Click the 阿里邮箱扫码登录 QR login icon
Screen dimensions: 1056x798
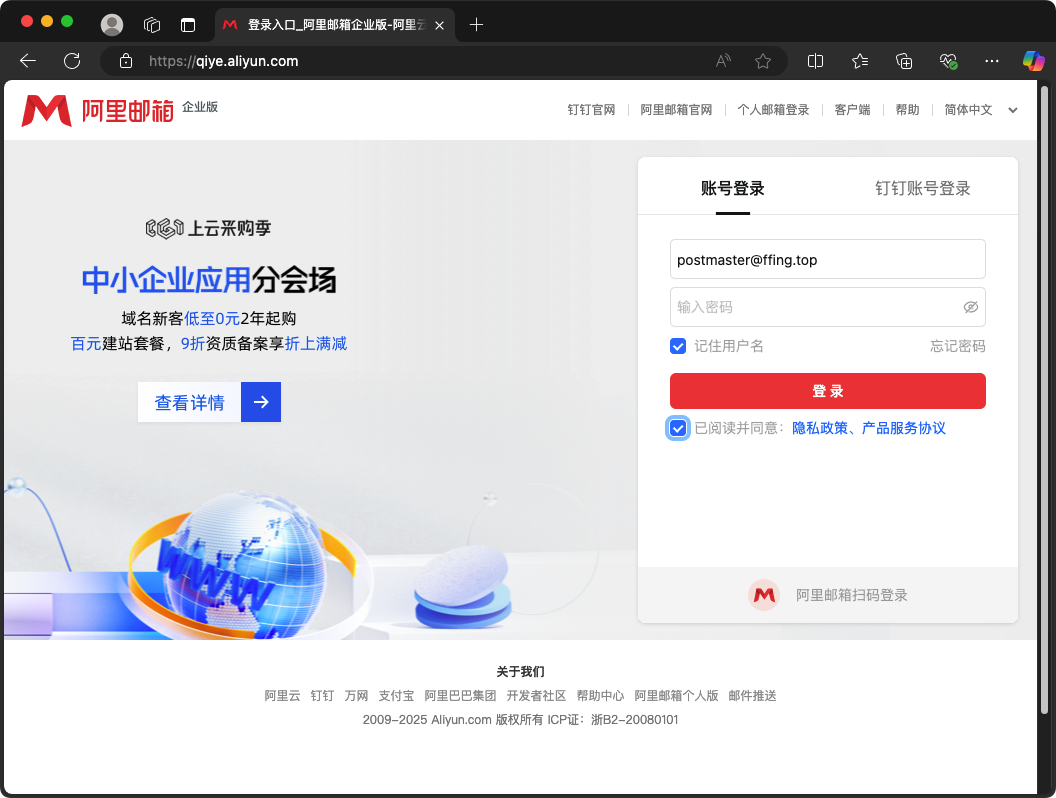764,595
